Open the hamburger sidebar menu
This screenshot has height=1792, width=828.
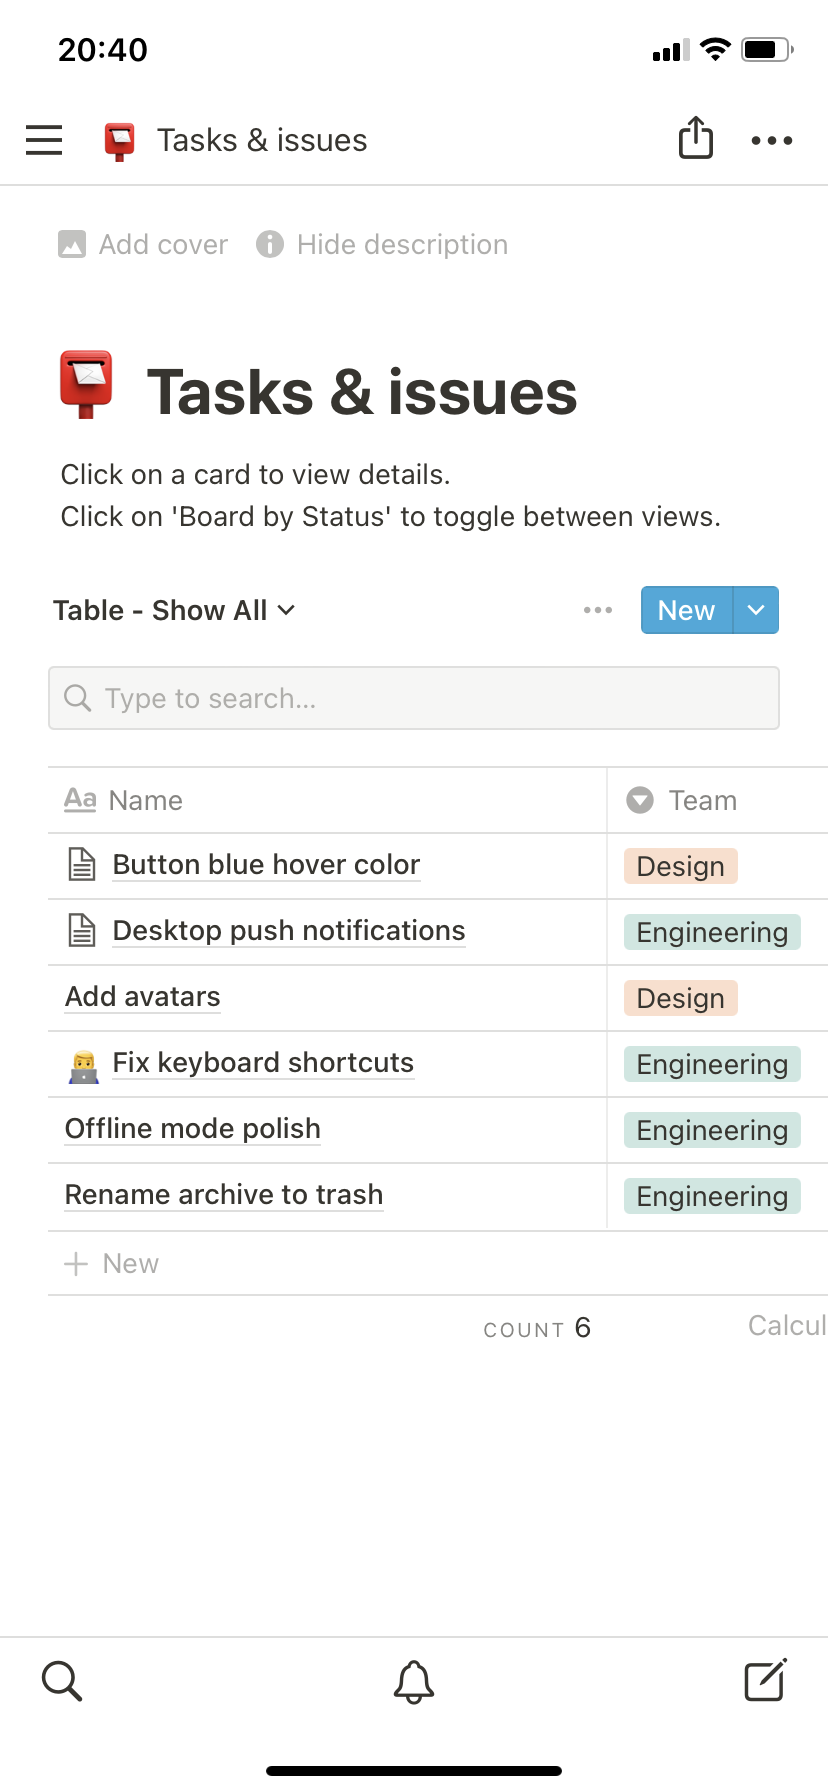tap(44, 140)
